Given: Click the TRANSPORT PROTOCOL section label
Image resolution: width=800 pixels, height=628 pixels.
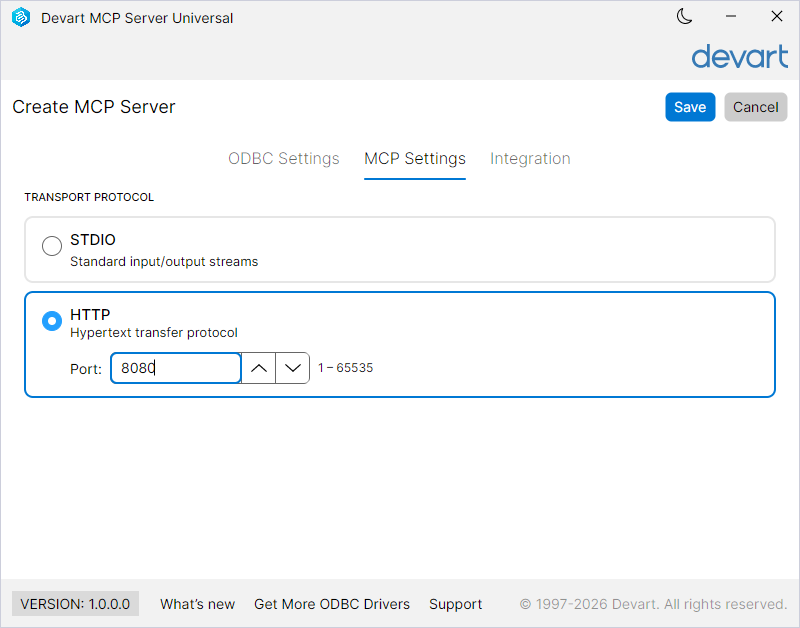Looking at the screenshot, I should [x=89, y=197].
